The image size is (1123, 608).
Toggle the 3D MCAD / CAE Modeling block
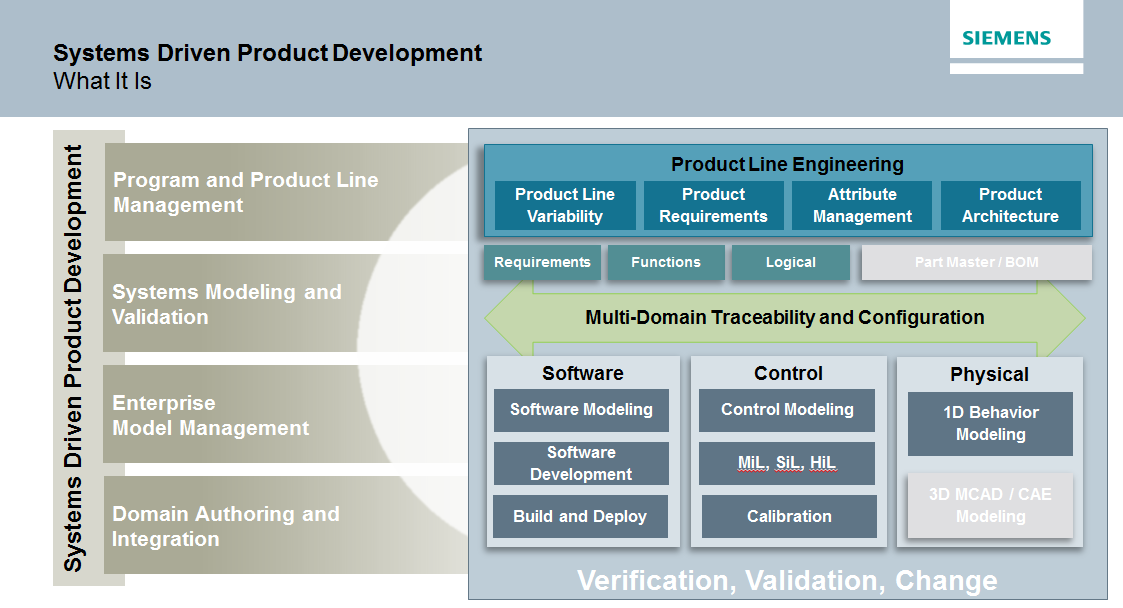point(989,506)
